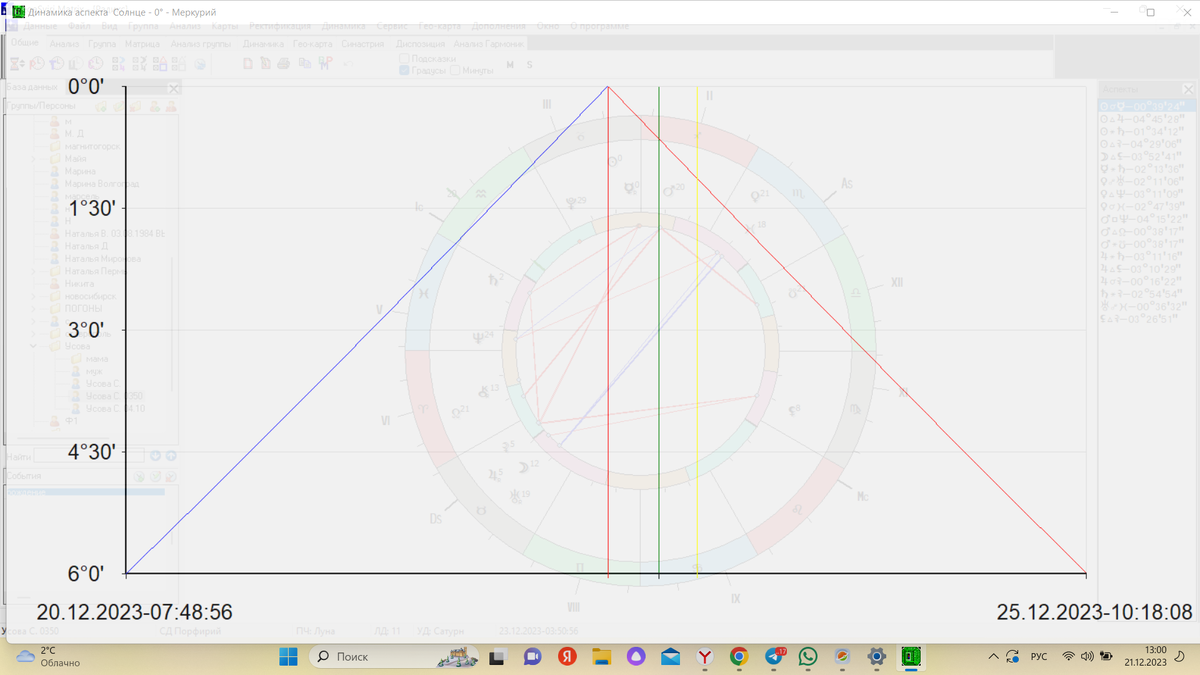Click the red vertical line in the chart
The width and height of the screenshot is (1200, 675).
608,330
